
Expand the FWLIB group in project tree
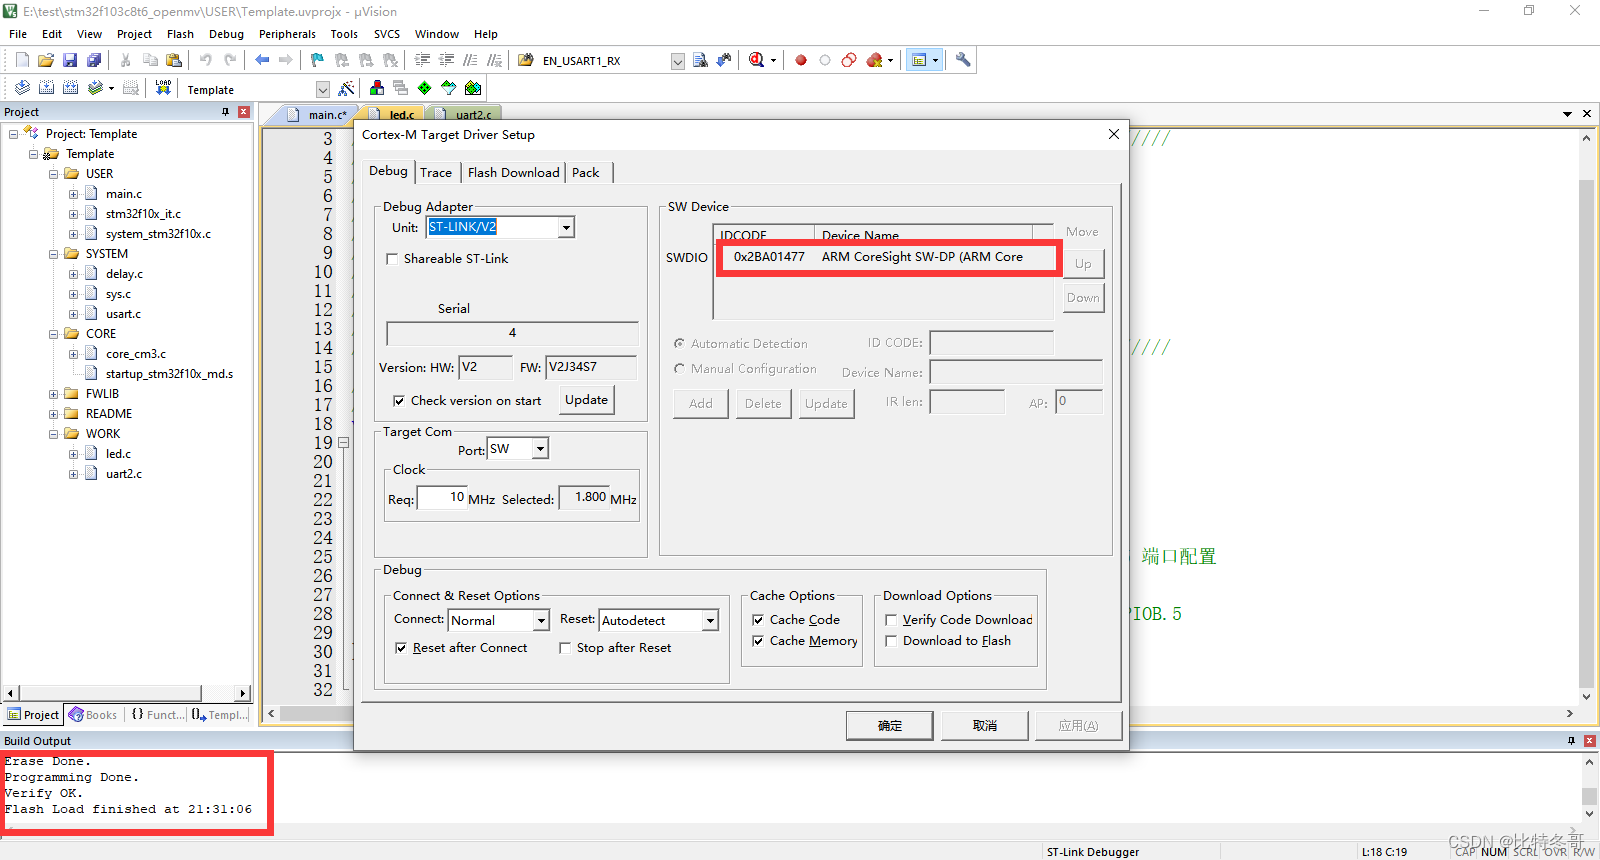pos(54,394)
